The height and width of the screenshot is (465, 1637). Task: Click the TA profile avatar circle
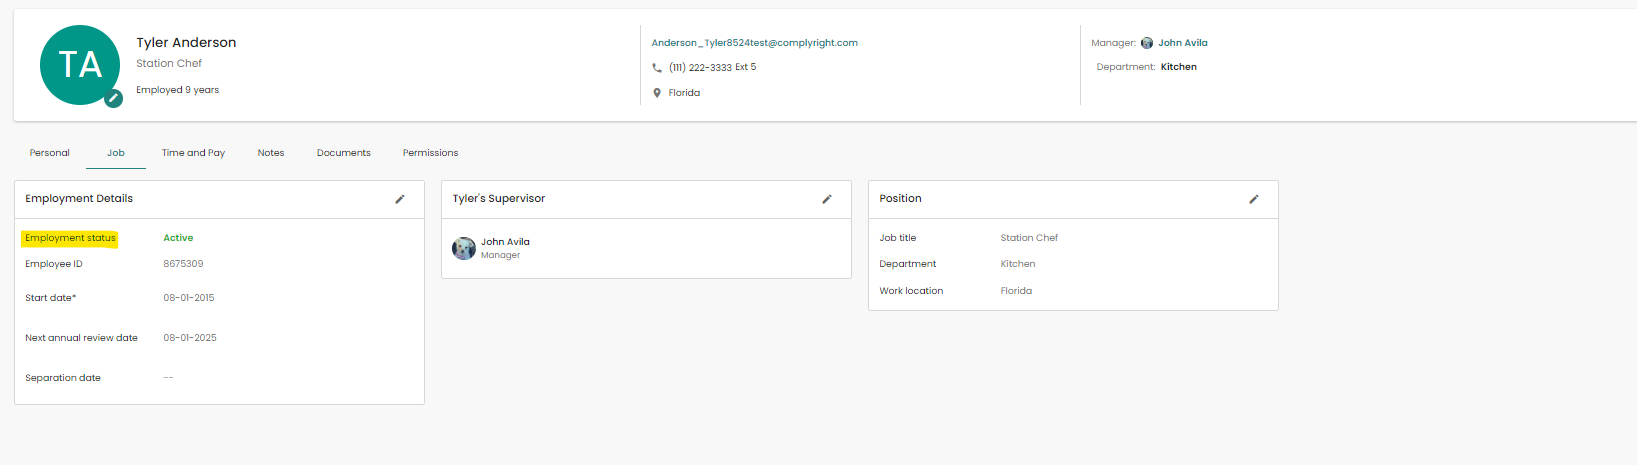click(79, 64)
